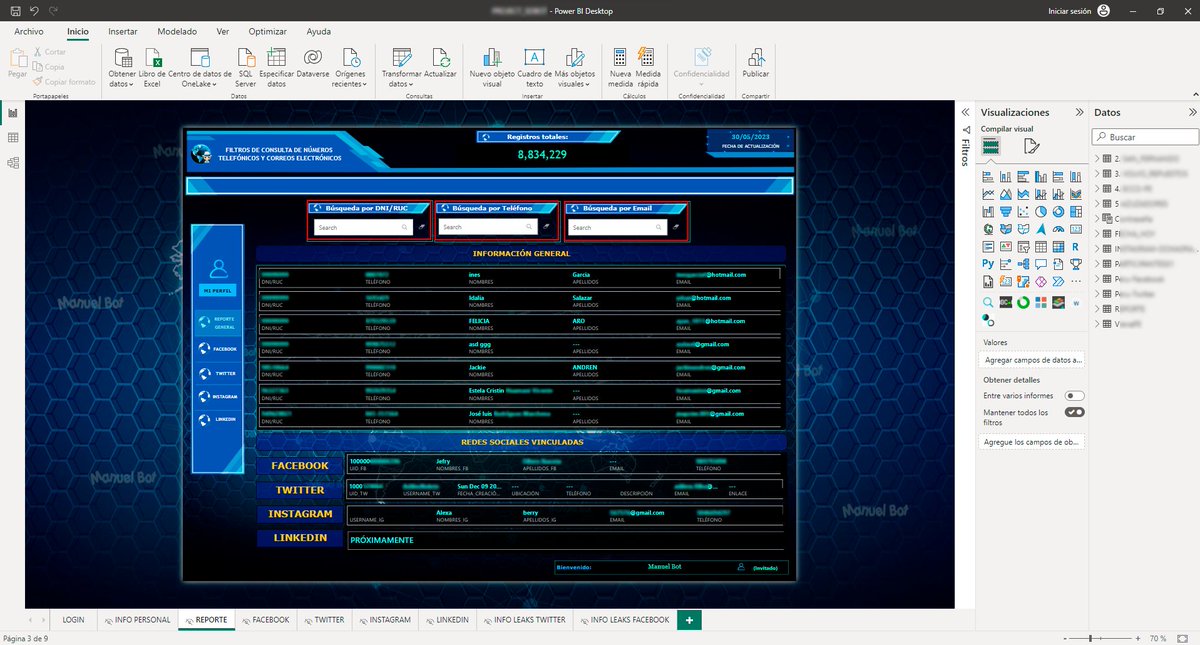The width and height of the screenshot is (1200, 645).
Task: Click REPORTE GENERAL in the report sidebar
Action: click(x=217, y=324)
